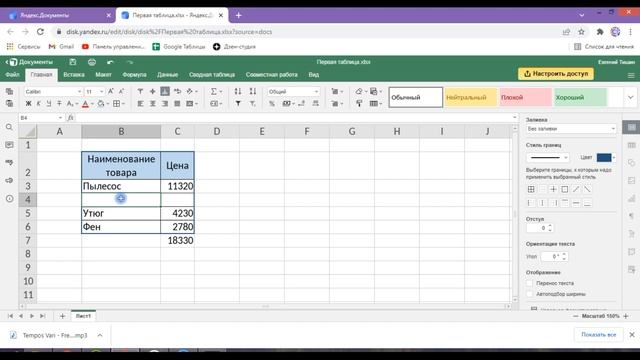This screenshot has width=640, height=360.
Task: Click the Настроить доступ button
Action: tap(556, 74)
